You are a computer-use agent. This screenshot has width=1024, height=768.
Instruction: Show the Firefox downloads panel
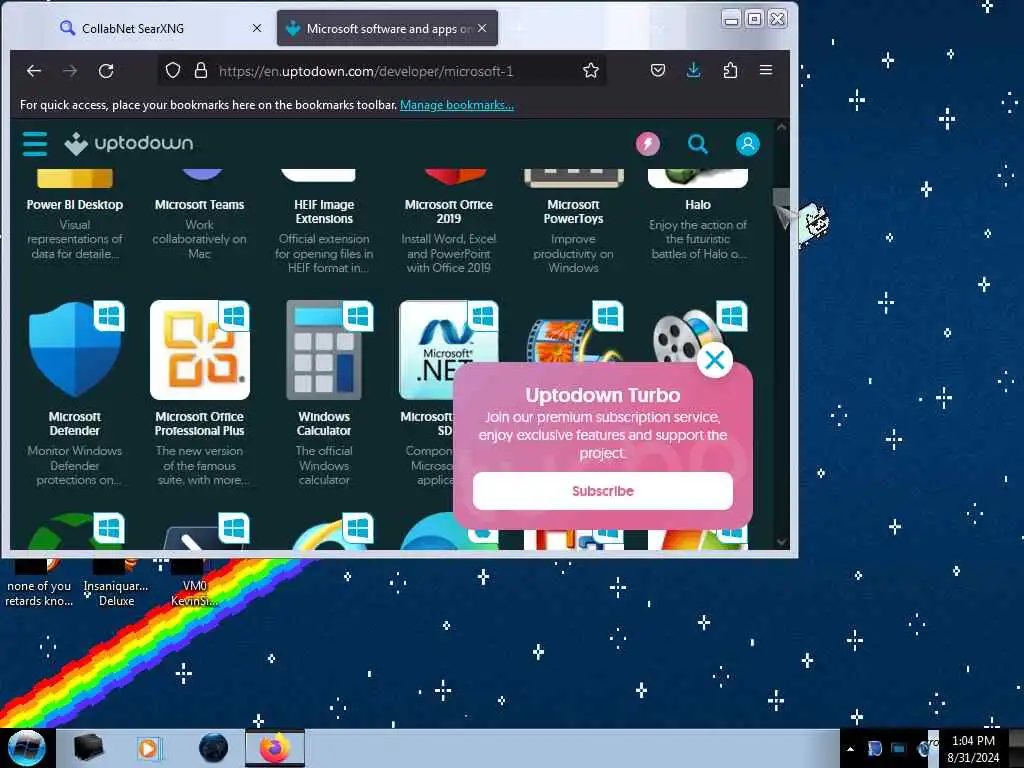[694, 71]
